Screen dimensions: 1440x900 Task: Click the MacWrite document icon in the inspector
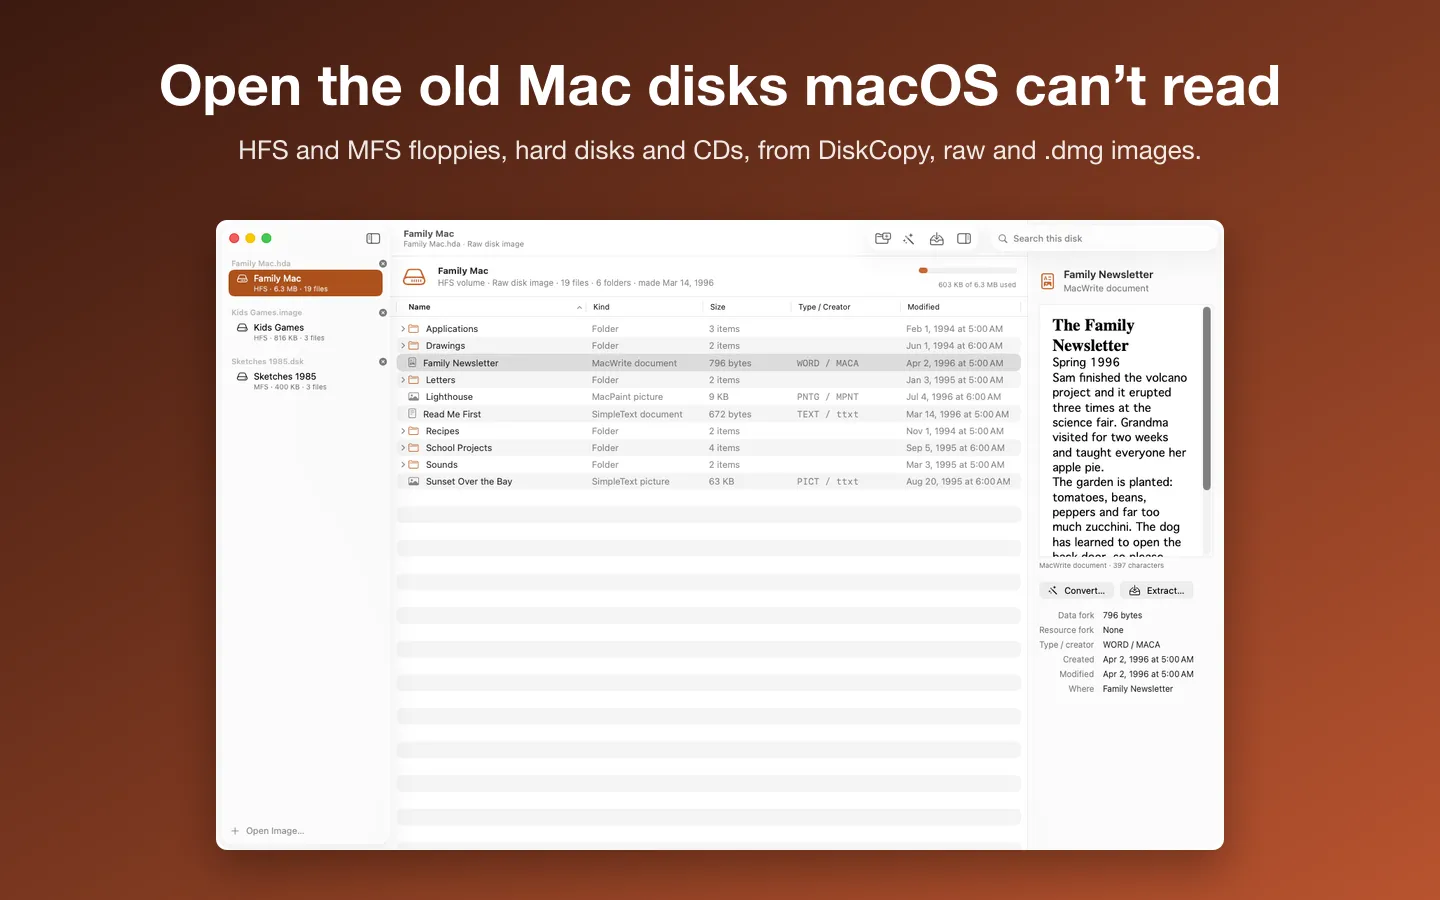(x=1048, y=281)
